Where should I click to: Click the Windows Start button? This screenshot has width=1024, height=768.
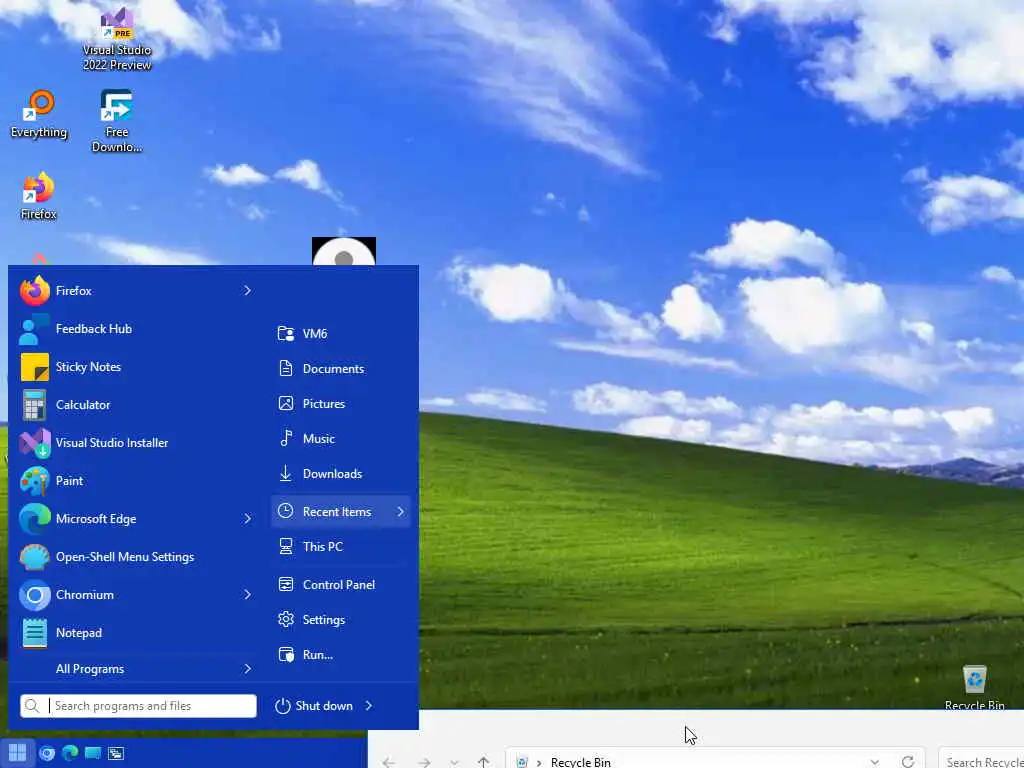pos(17,753)
